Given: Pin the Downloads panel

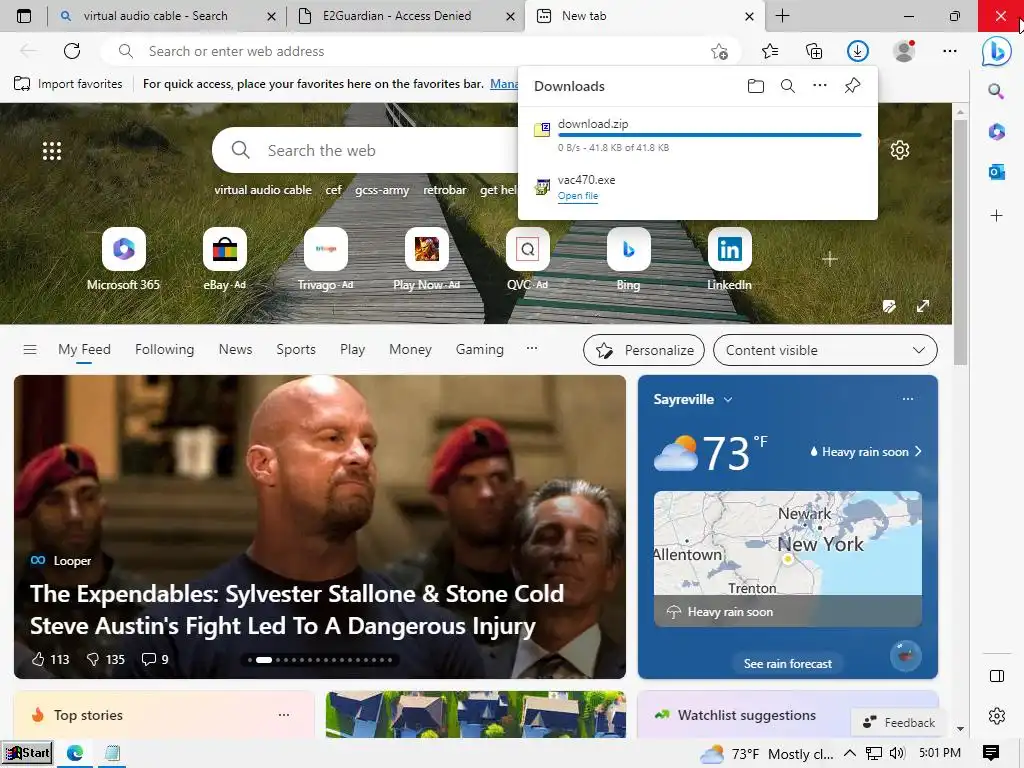Looking at the screenshot, I should click(852, 86).
